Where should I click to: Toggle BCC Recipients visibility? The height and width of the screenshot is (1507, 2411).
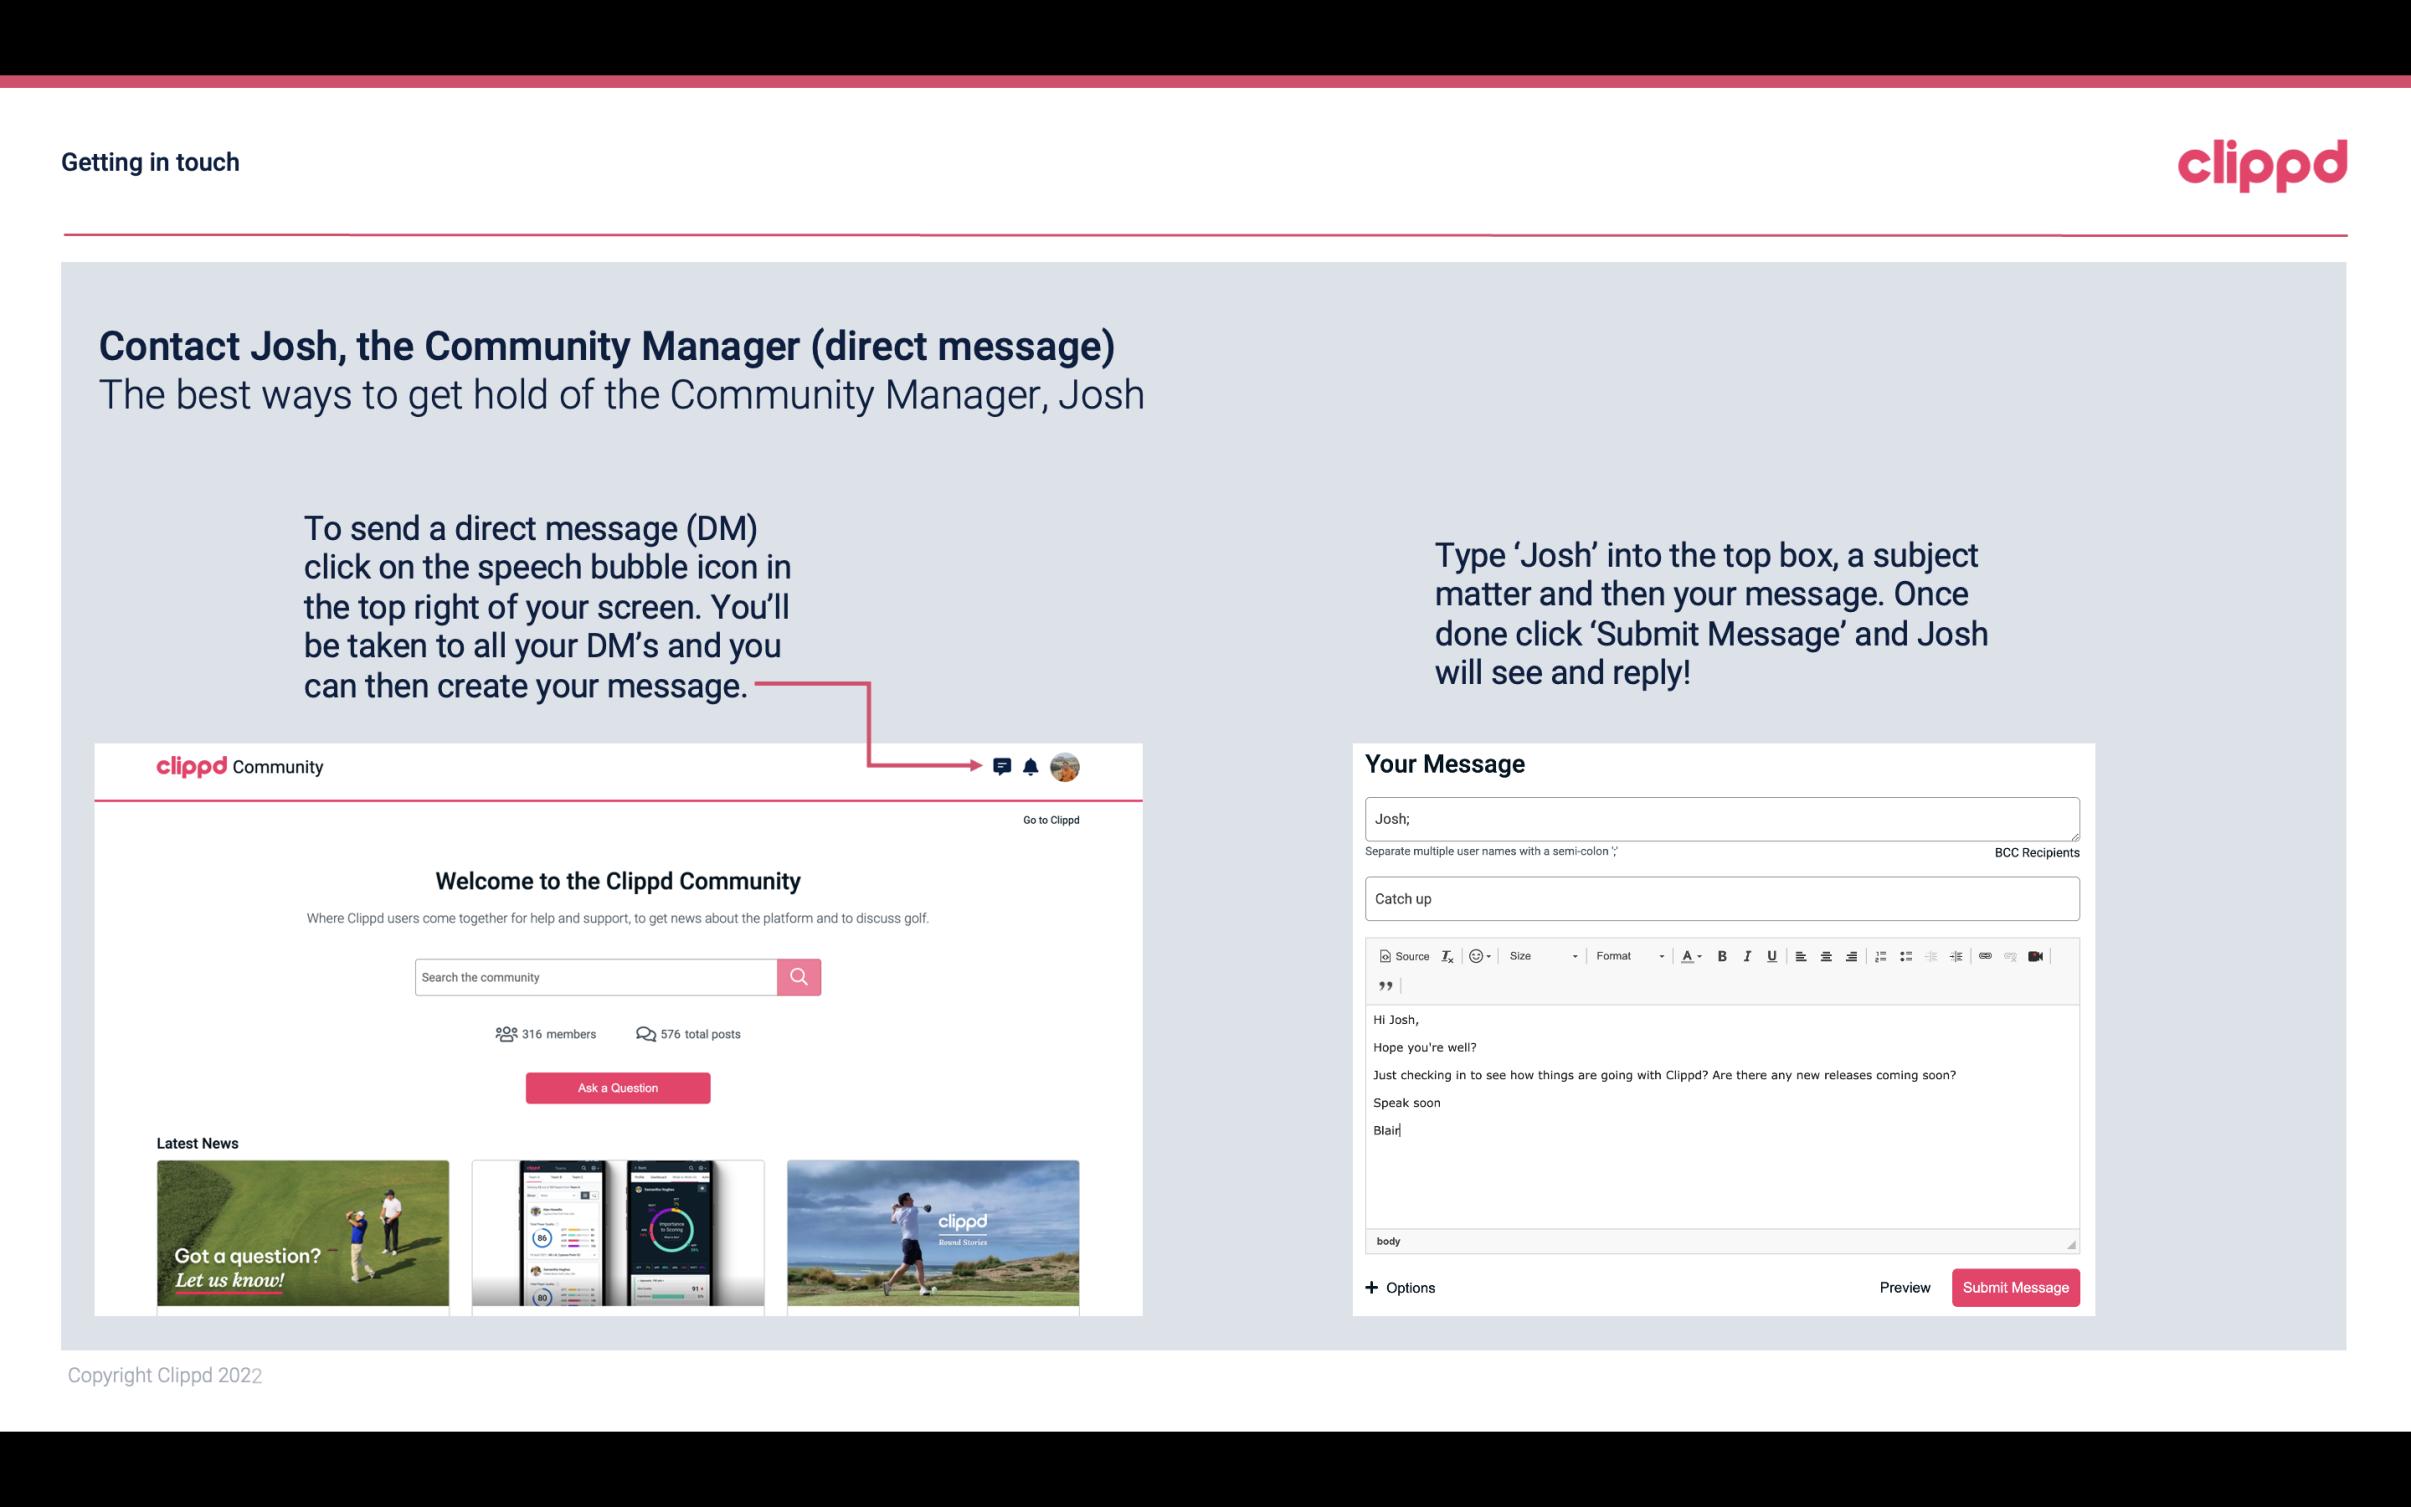pyautogui.click(x=2036, y=852)
